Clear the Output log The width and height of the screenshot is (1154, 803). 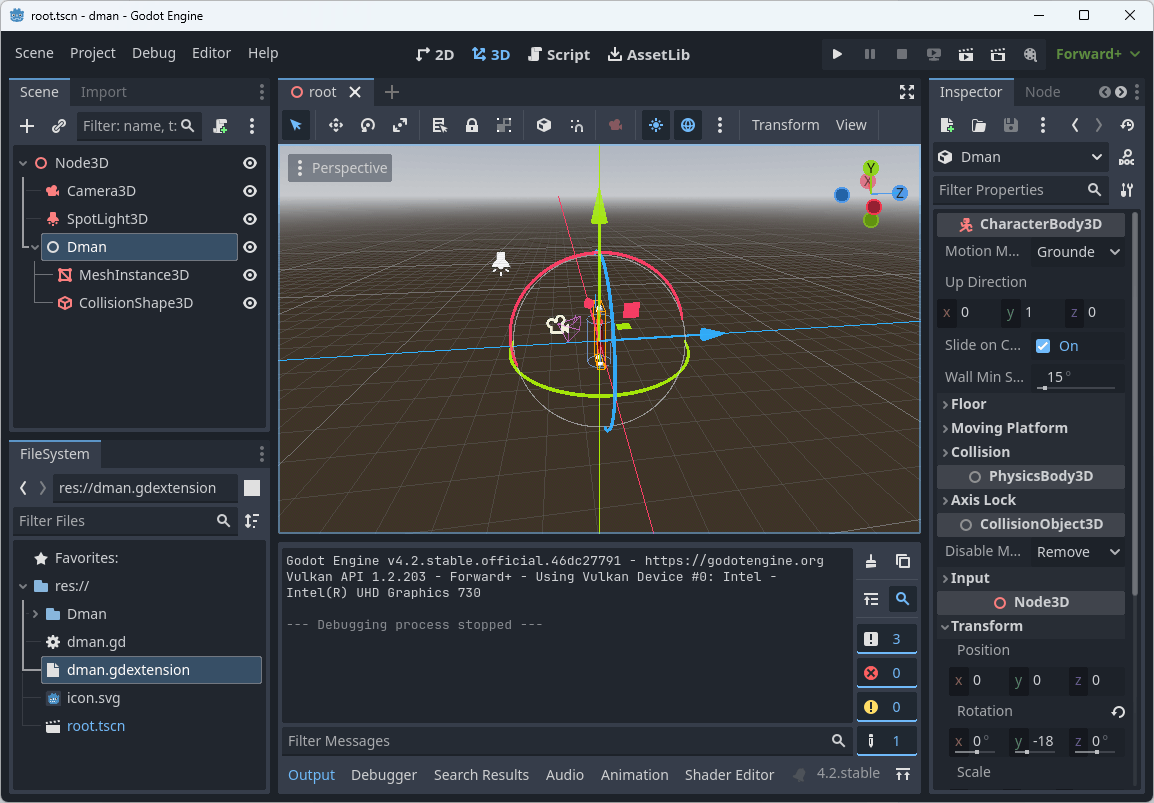click(871, 561)
